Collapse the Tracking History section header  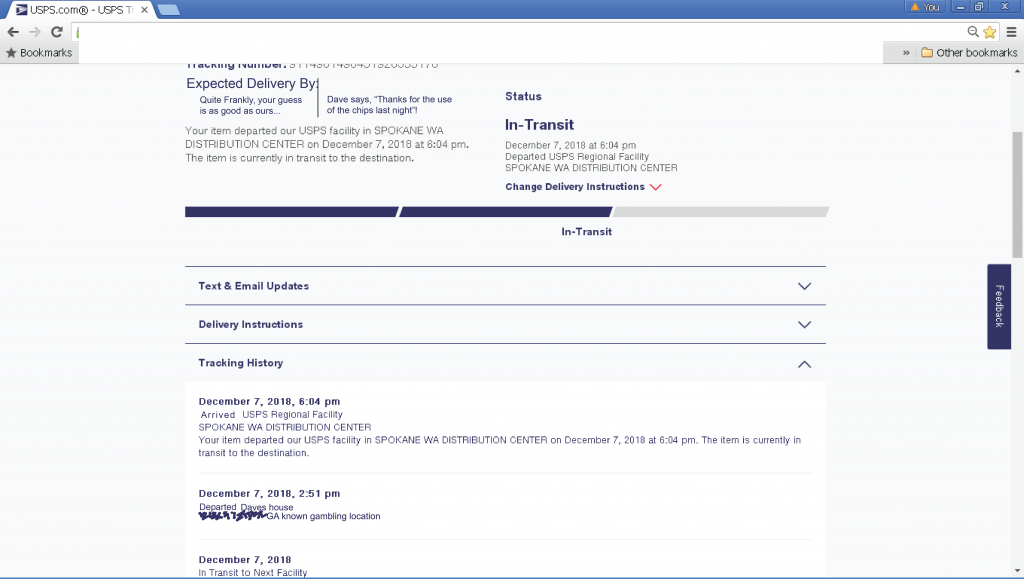coord(505,363)
